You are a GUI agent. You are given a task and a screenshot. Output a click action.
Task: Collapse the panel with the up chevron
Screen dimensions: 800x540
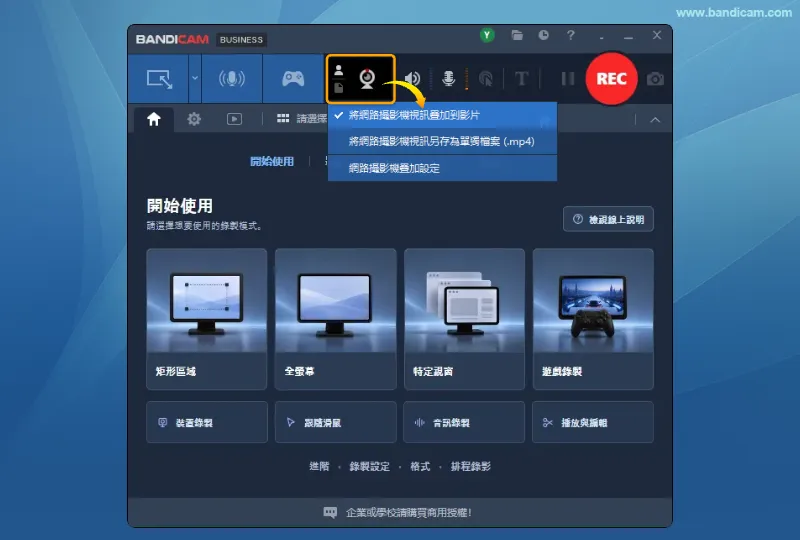pos(655,120)
